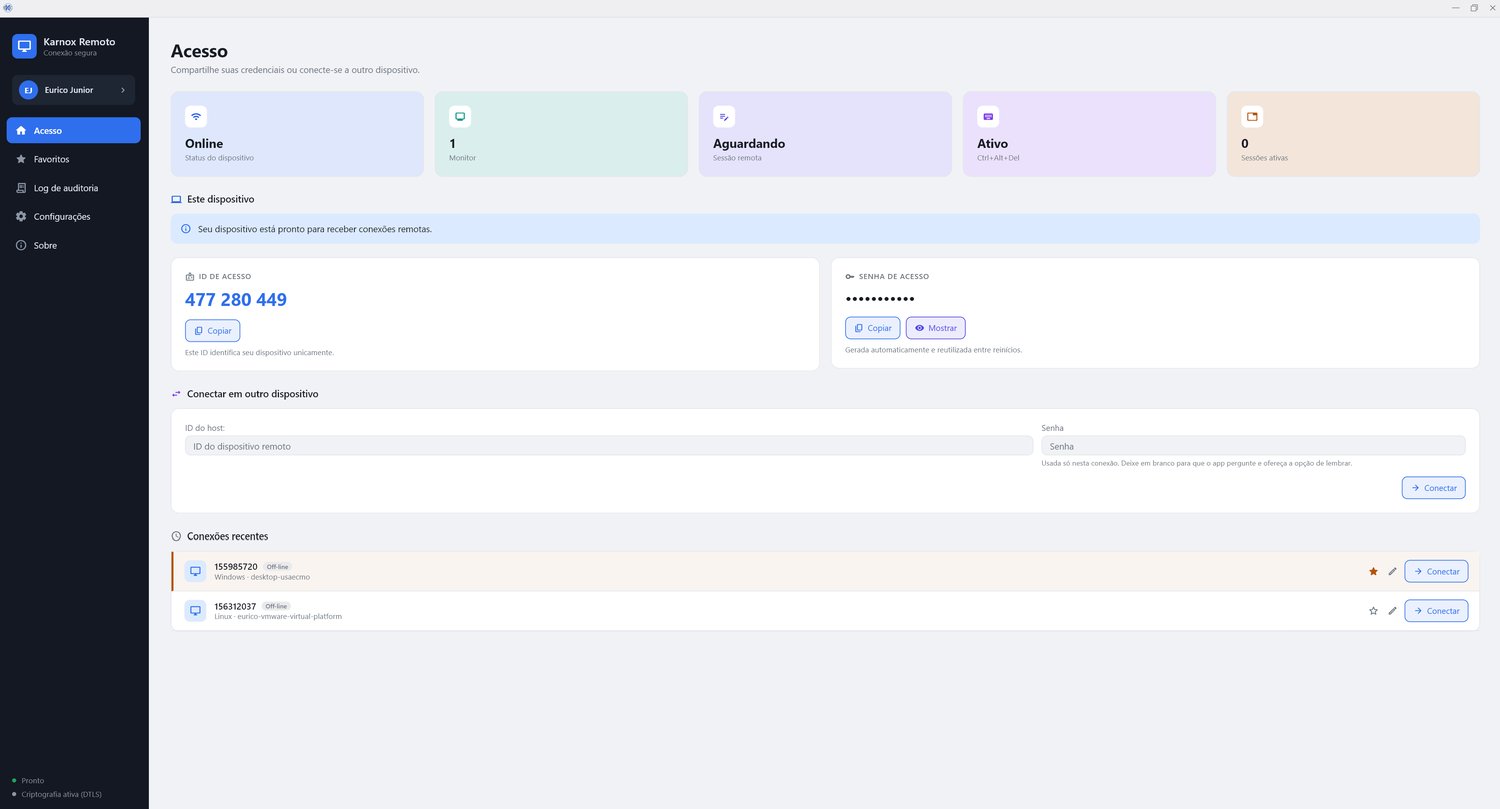The width and height of the screenshot is (1500, 809).
Task: Click the Acesso page heading
Action: [199, 51]
